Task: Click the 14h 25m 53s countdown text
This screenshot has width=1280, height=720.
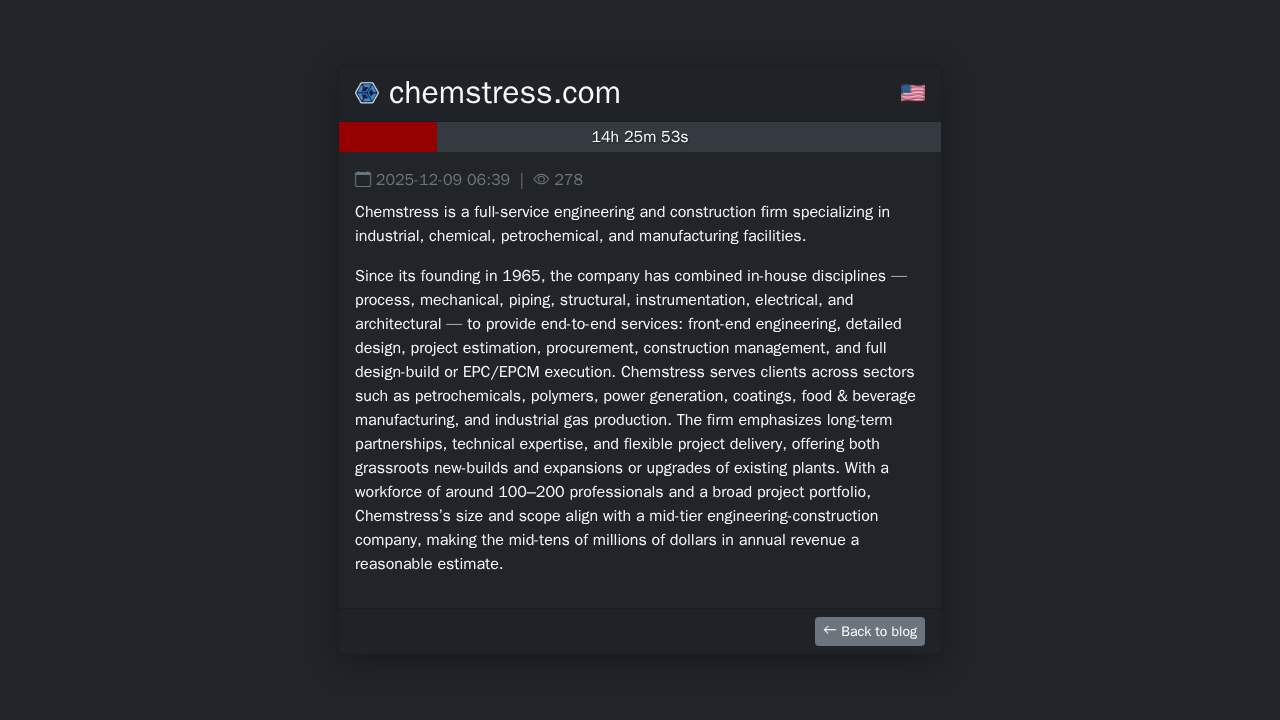Action: click(640, 137)
